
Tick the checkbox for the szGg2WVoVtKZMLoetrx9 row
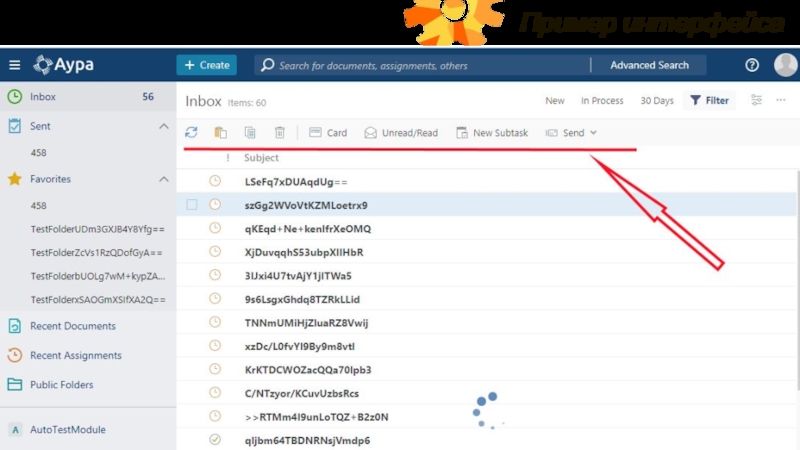(192, 205)
